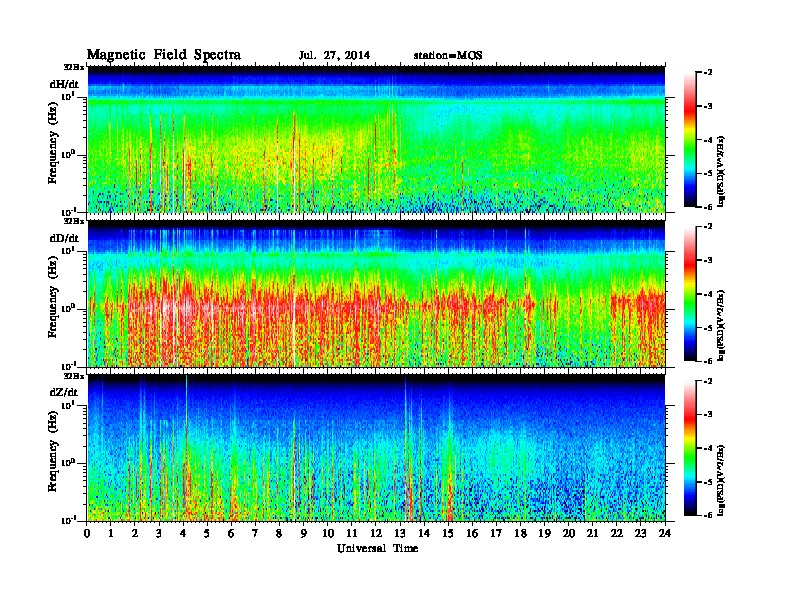Click the "-4" tick of dH/dt color bar
The height and width of the screenshot is (612, 792).
click(x=708, y=140)
